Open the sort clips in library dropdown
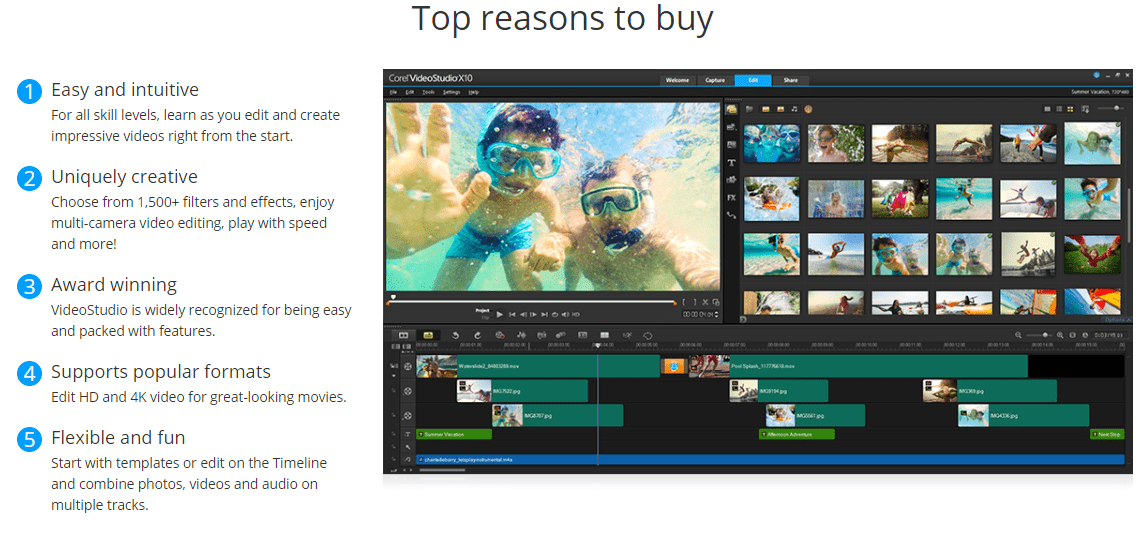 pos(1085,109)
